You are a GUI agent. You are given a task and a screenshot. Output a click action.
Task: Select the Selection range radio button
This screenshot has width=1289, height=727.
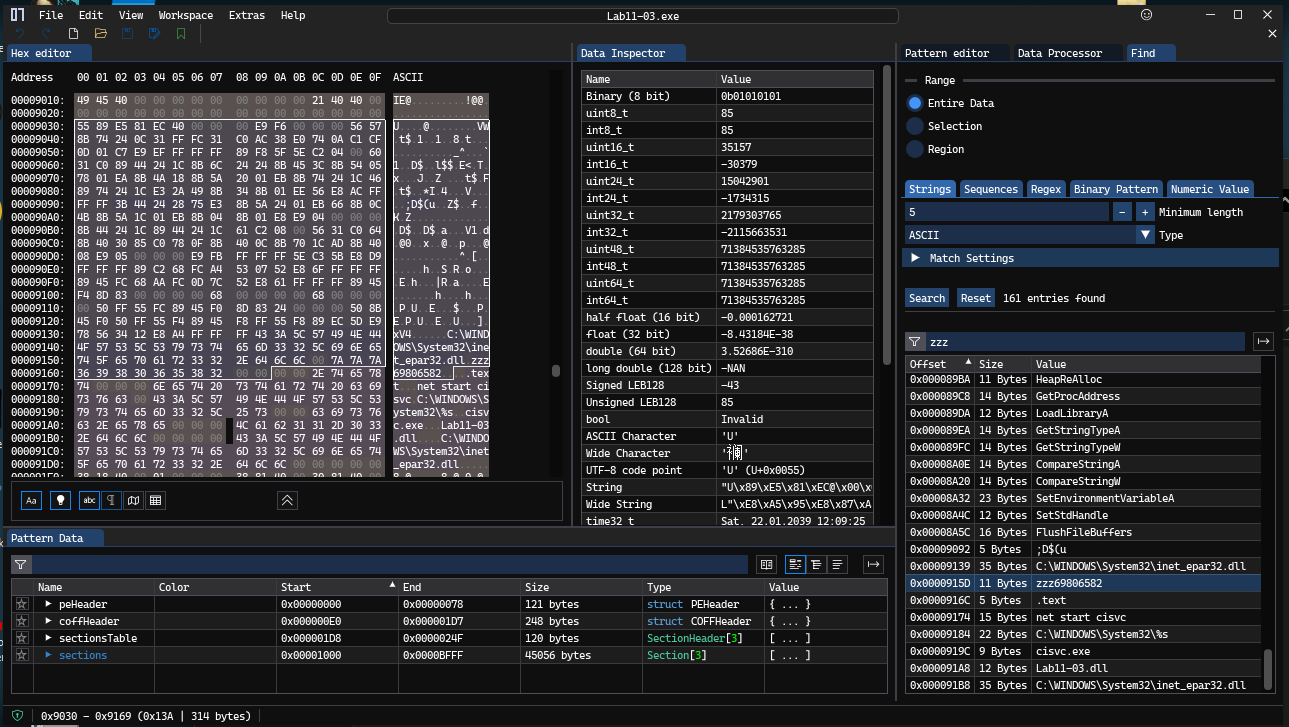[x=914, y=126]
